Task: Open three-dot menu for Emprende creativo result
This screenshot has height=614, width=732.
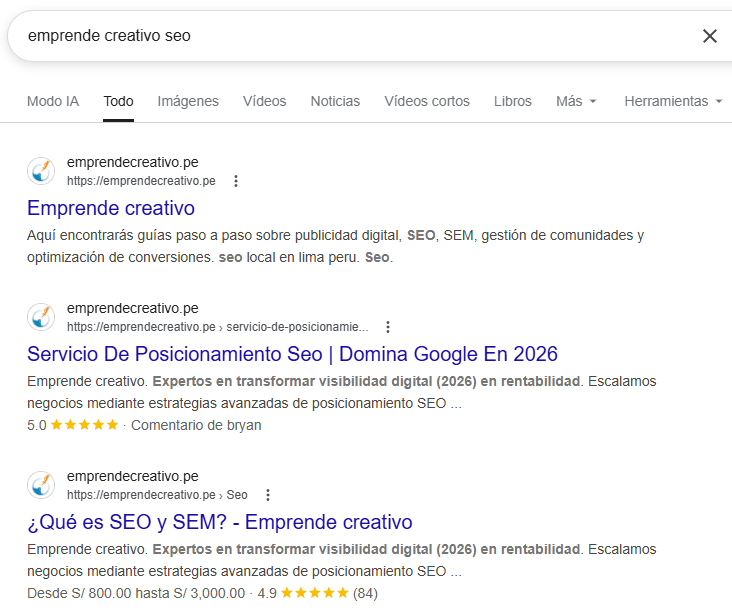Action: pyautogui.click(x=236, y=181)
